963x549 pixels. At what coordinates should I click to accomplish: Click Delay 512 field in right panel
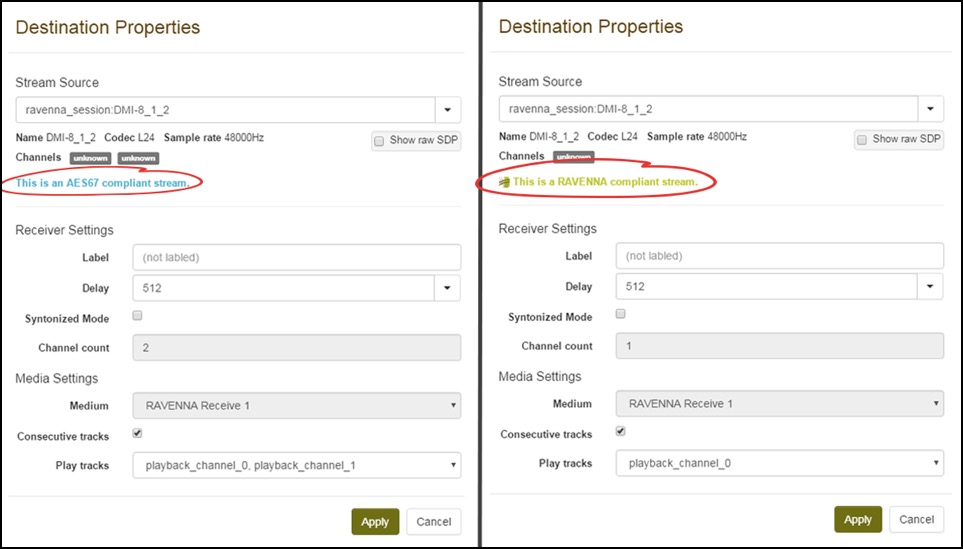coord(767,286)
